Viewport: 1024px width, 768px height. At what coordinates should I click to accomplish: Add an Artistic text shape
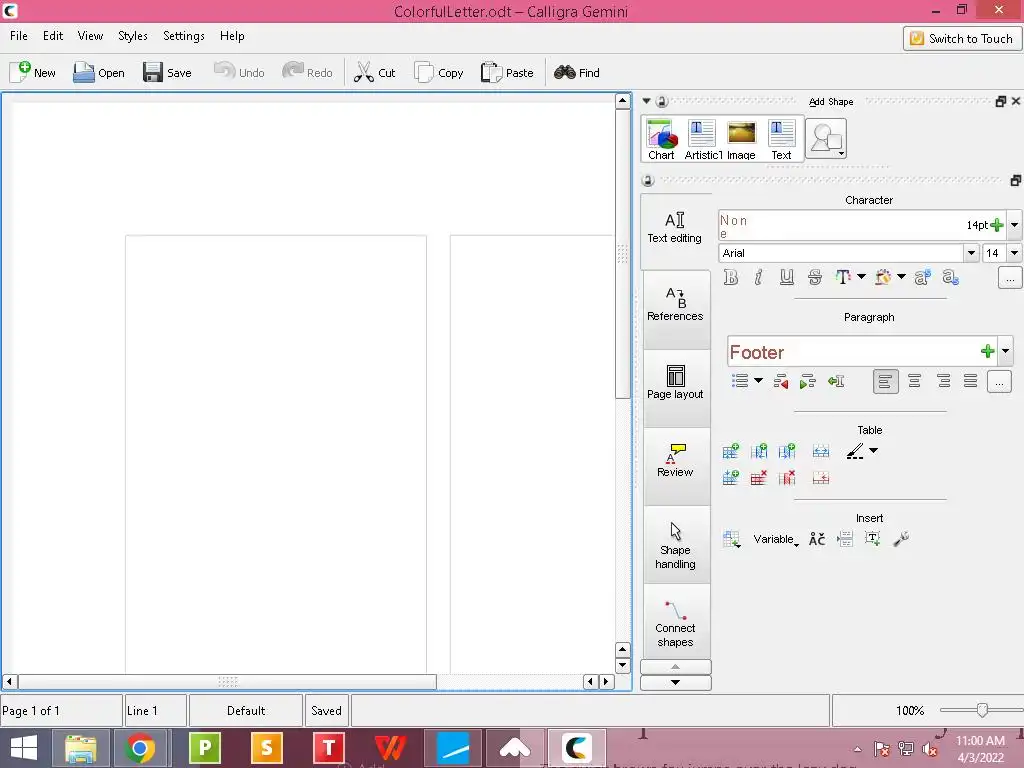(x=703, y=140)
